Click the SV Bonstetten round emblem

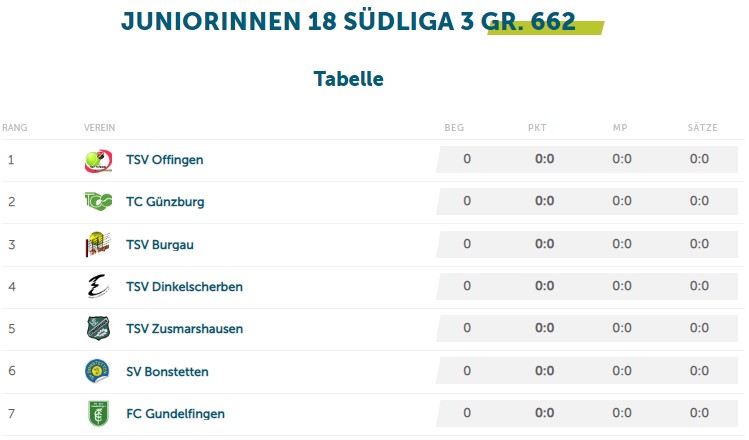97,371
